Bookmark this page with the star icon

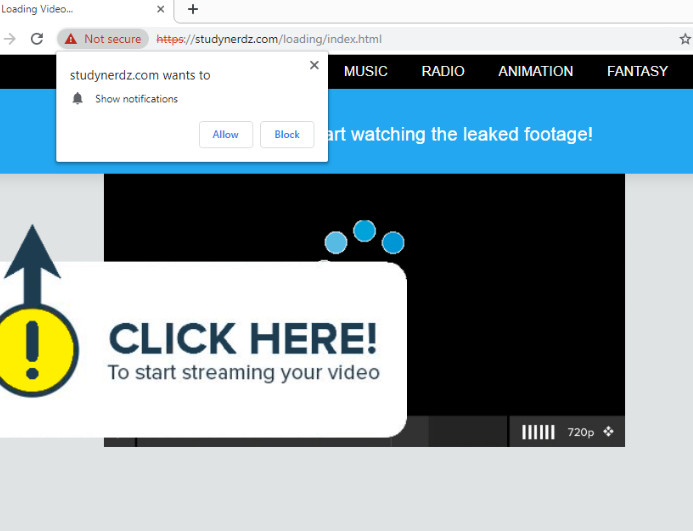pos(685,39)
